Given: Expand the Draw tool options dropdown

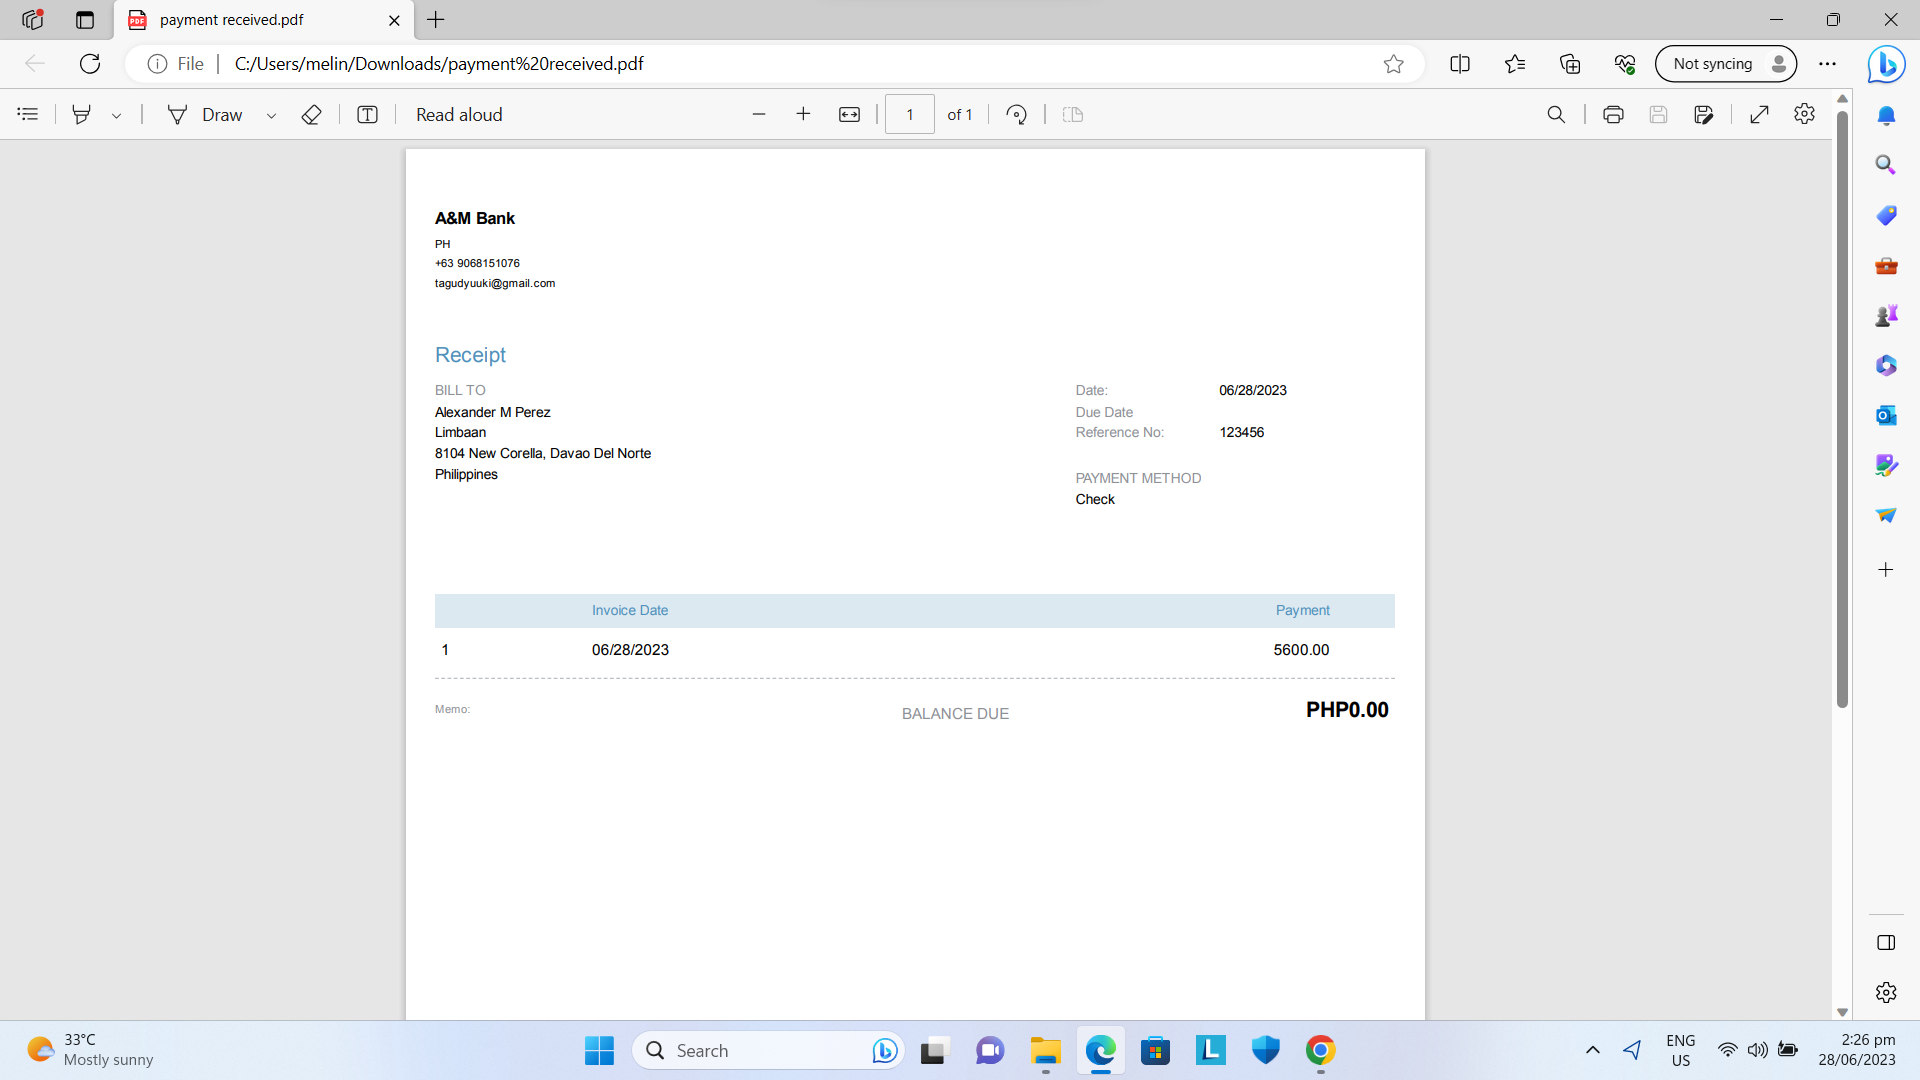Looking at the screenshot, I should point(271,115).
